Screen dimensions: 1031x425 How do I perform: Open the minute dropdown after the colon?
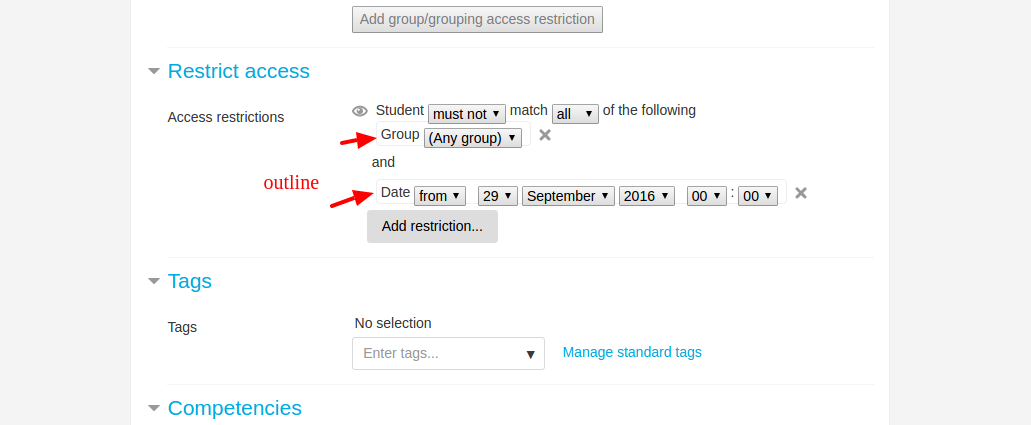tap(758, 196)
